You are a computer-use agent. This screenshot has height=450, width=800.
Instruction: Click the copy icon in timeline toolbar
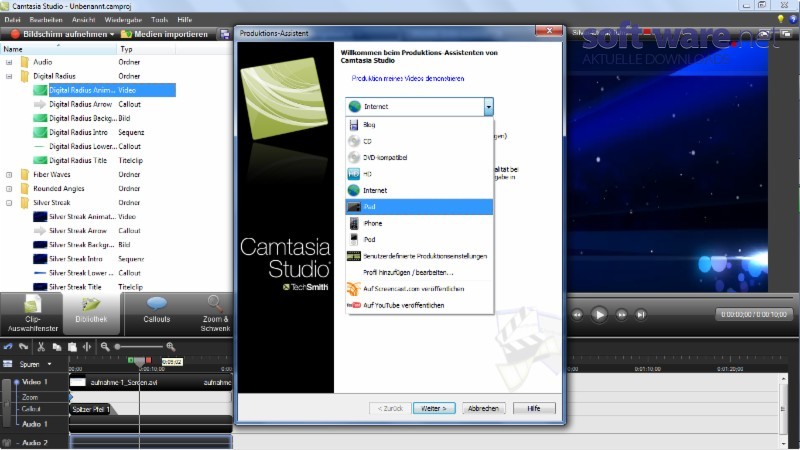click(57, 347)
